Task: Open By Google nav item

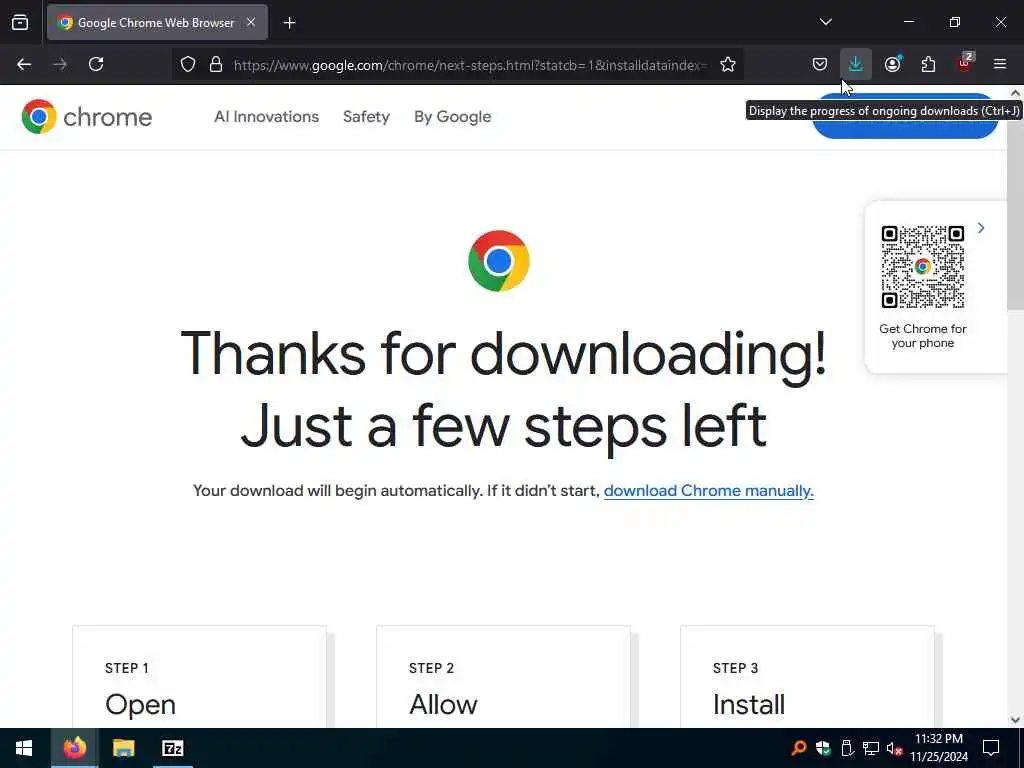Action: point(453,117)
